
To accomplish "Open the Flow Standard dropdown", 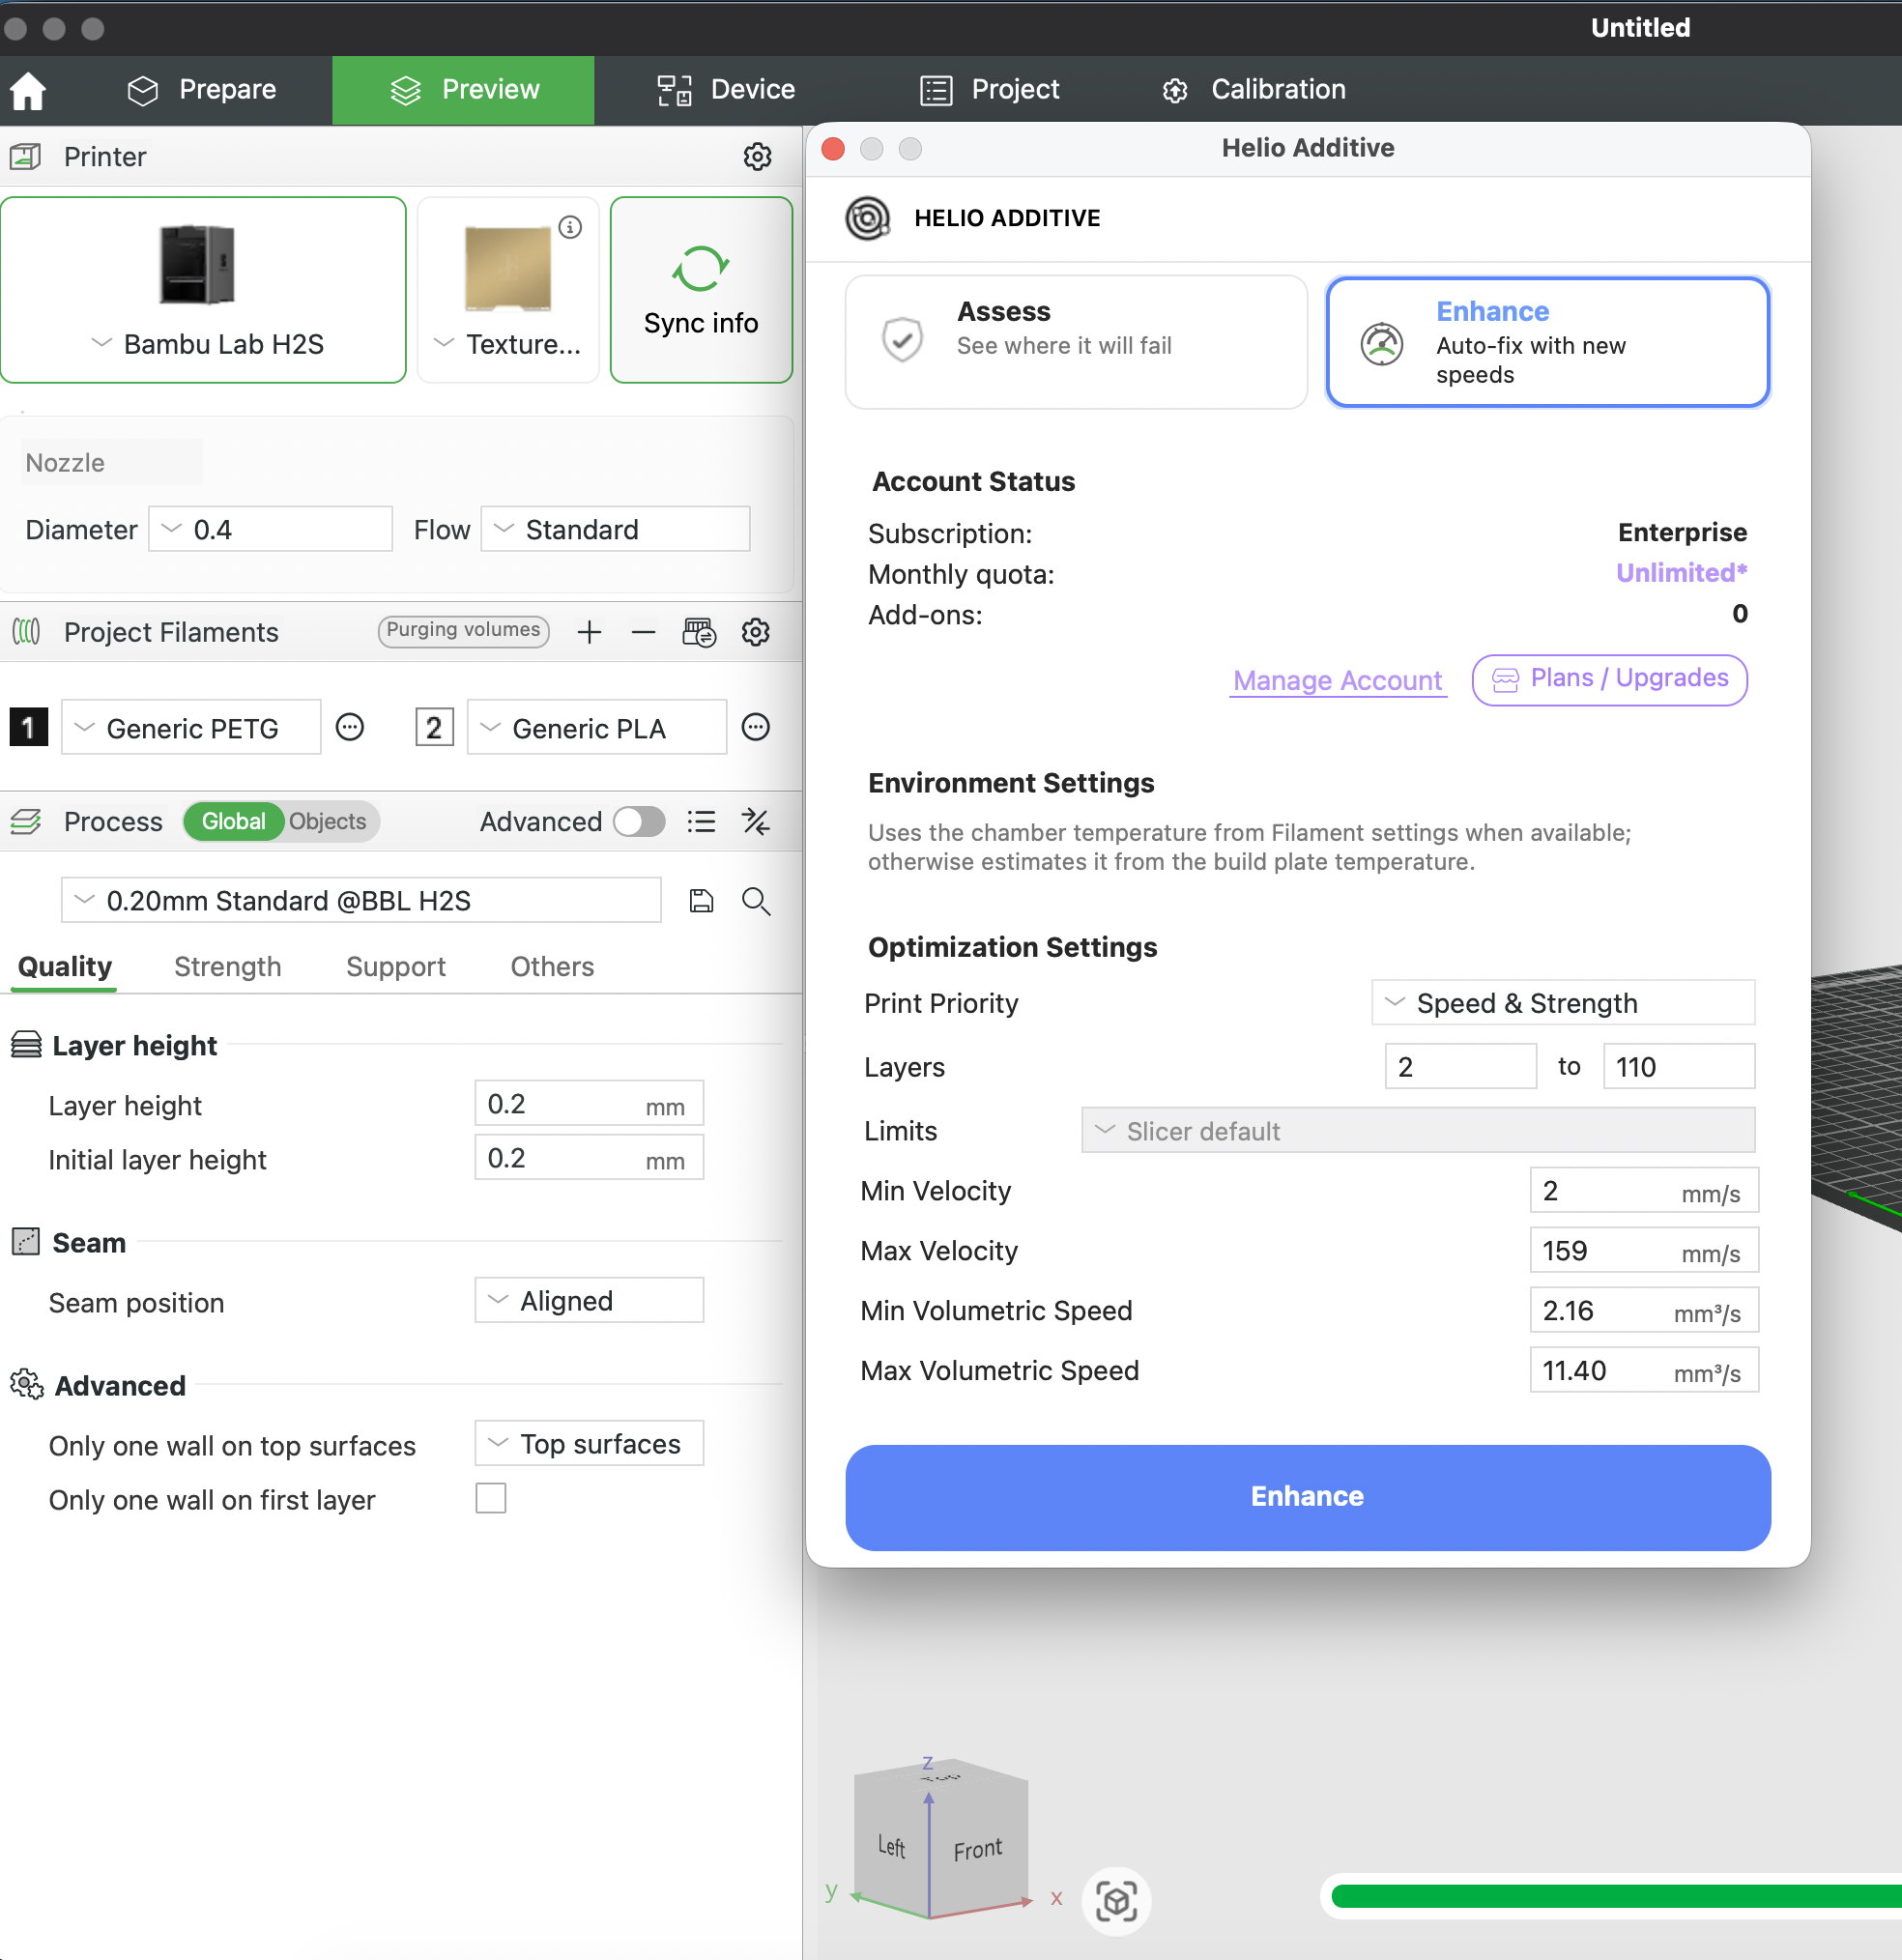I will coord(615,529).
